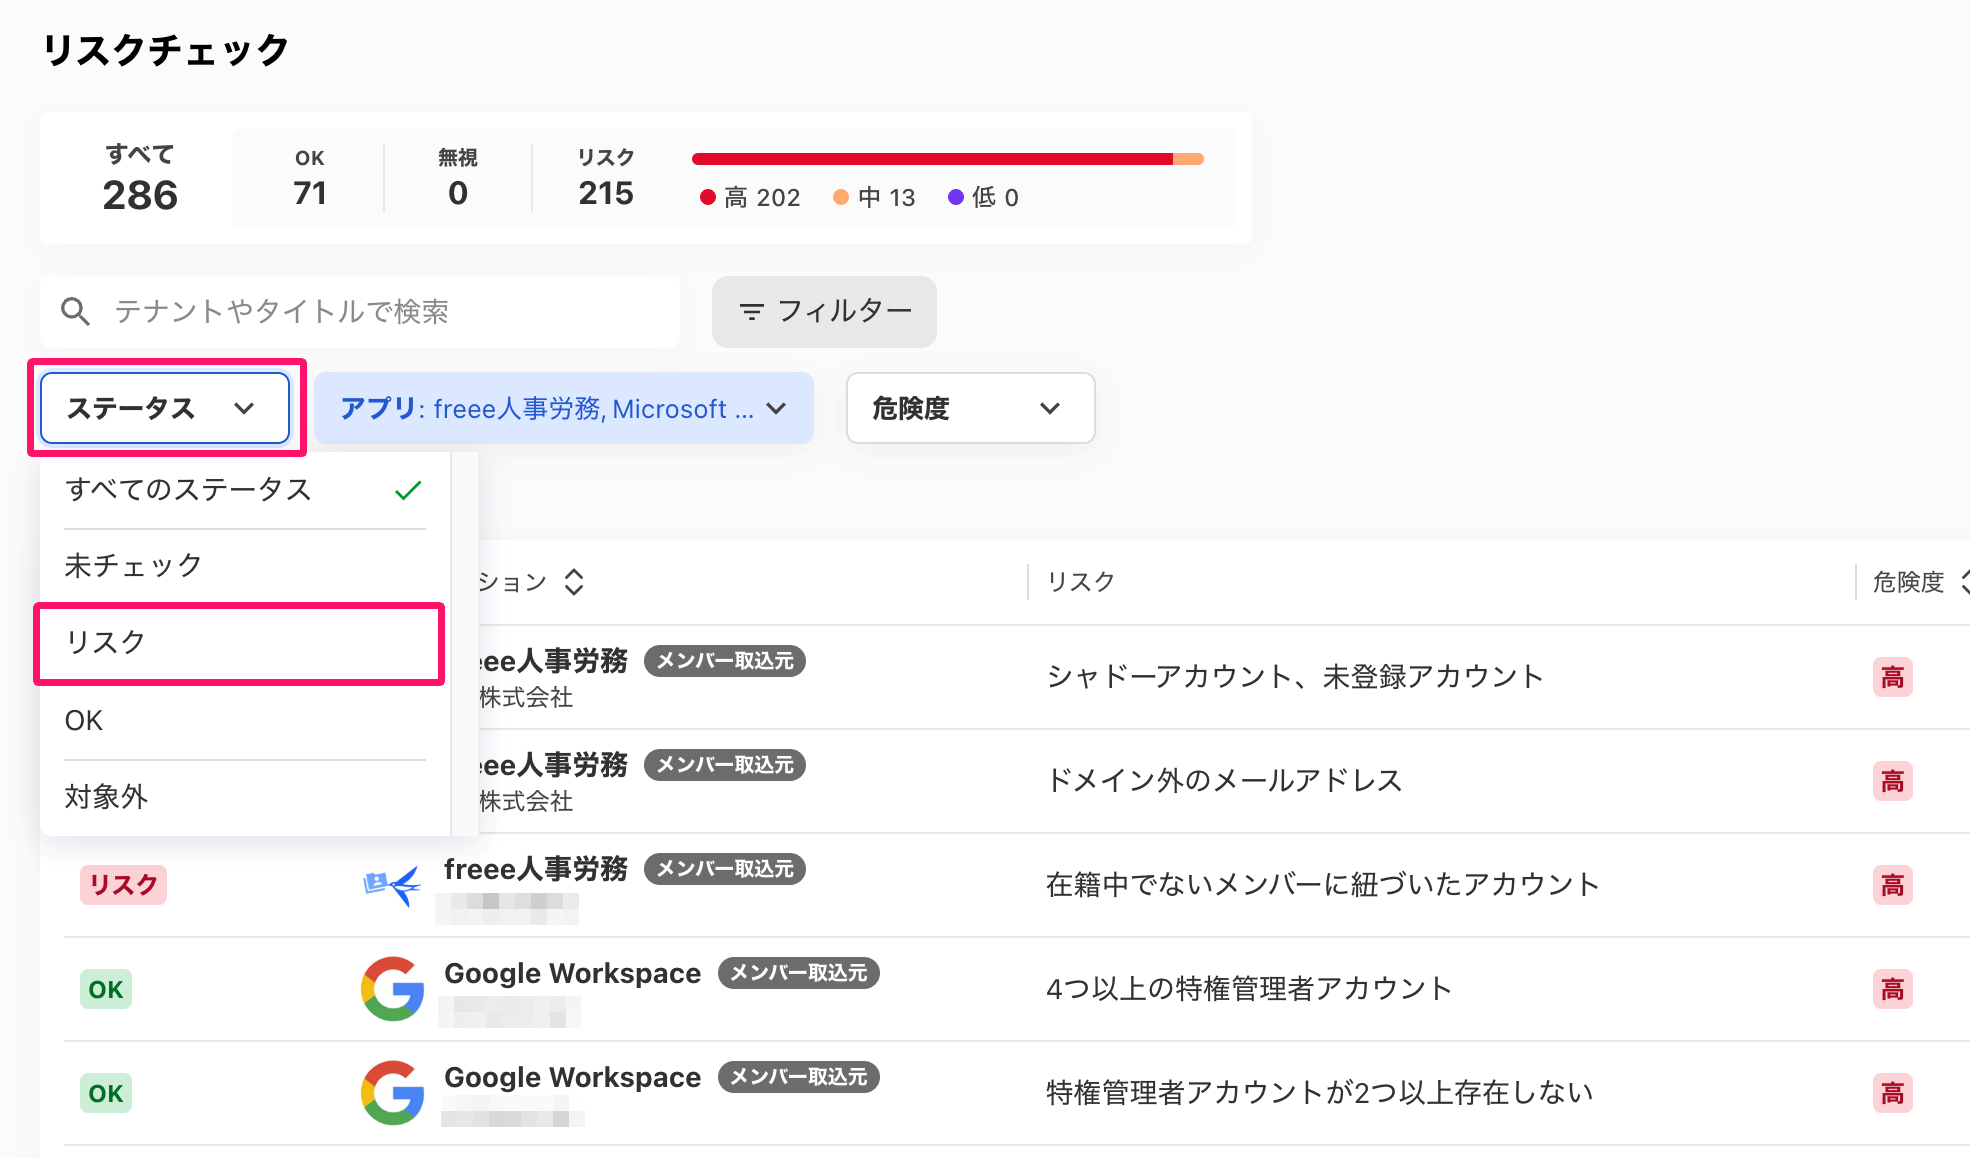Click メンバー取込元 tag on 在籍中でない row

(x=725, y=869)
